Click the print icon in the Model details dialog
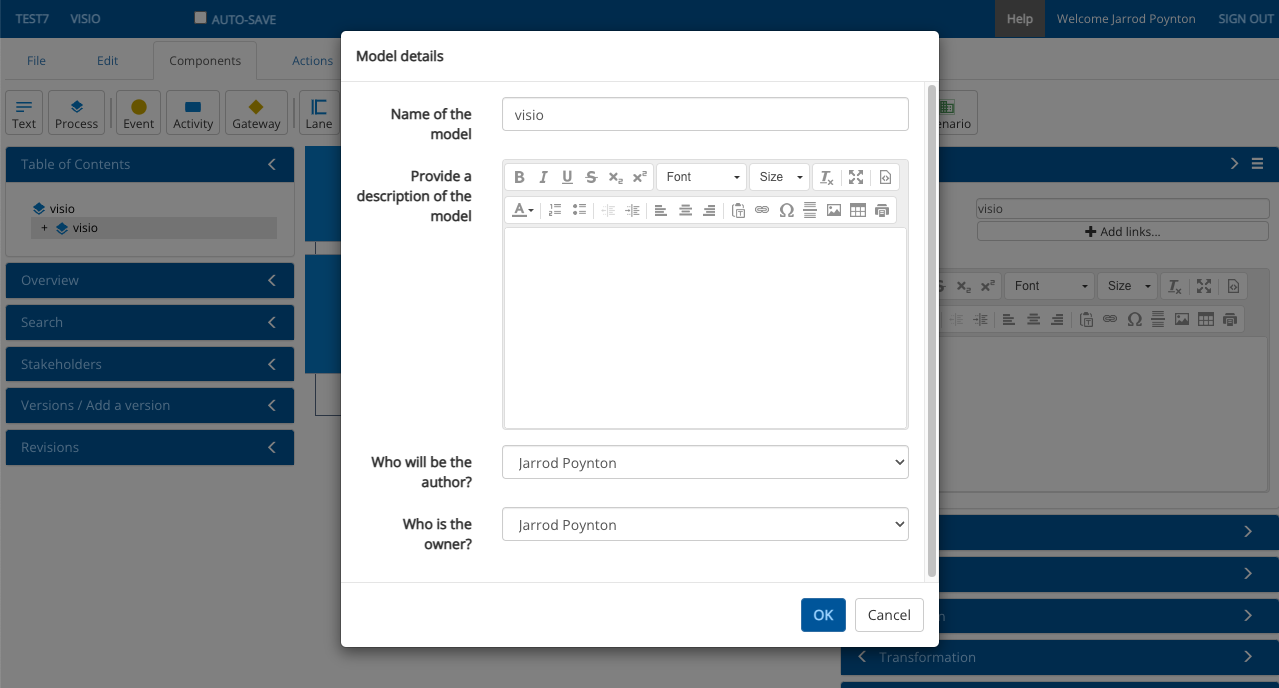This screenshot has height=688, width=1279. [881, 210]
